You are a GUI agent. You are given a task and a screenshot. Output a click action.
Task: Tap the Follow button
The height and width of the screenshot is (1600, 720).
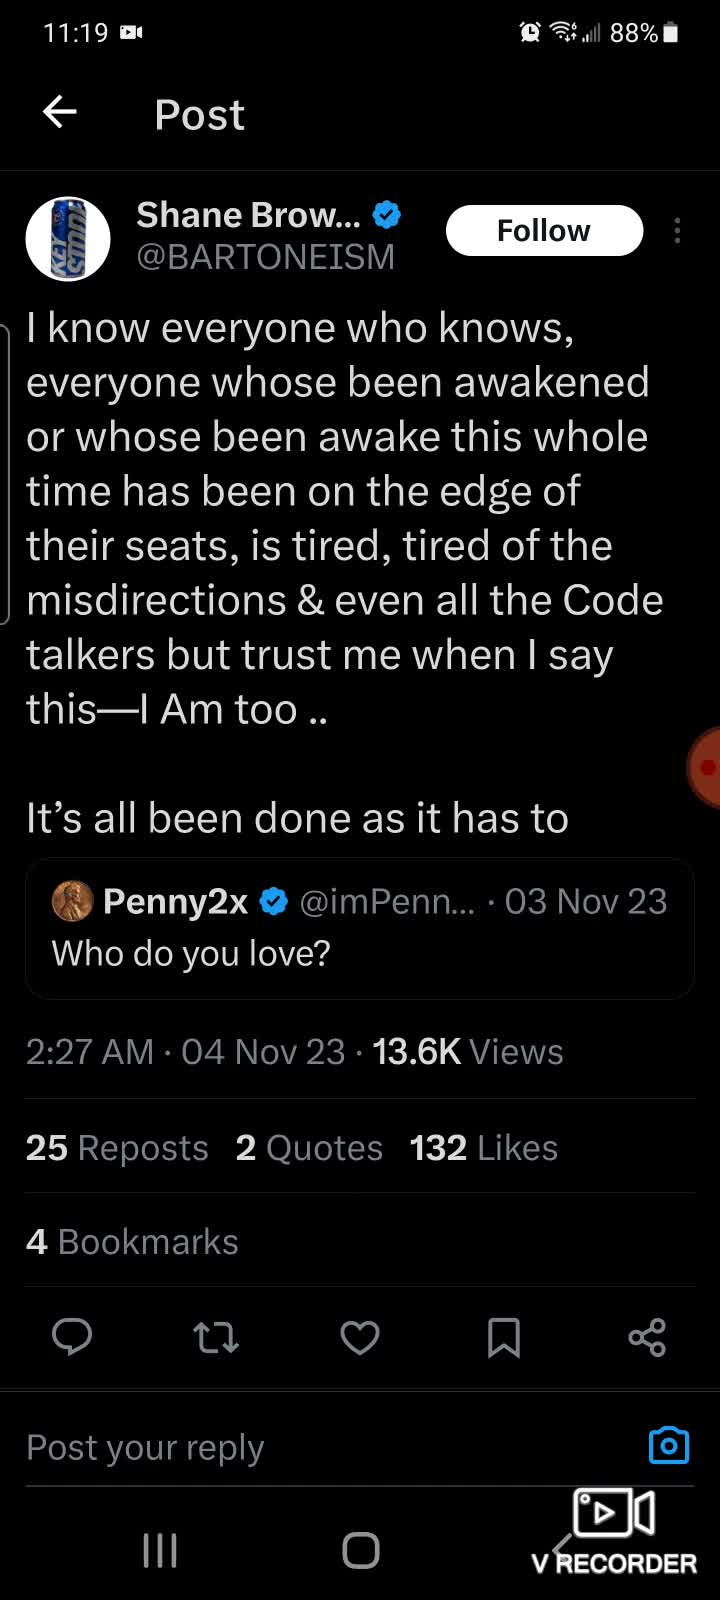tap(543, 231)
